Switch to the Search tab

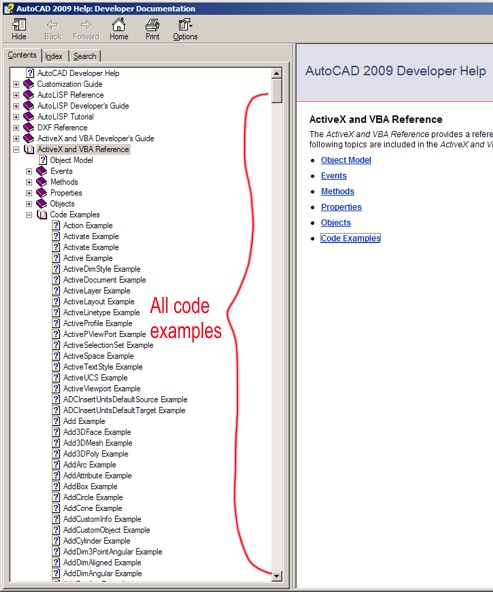point(85,56)
